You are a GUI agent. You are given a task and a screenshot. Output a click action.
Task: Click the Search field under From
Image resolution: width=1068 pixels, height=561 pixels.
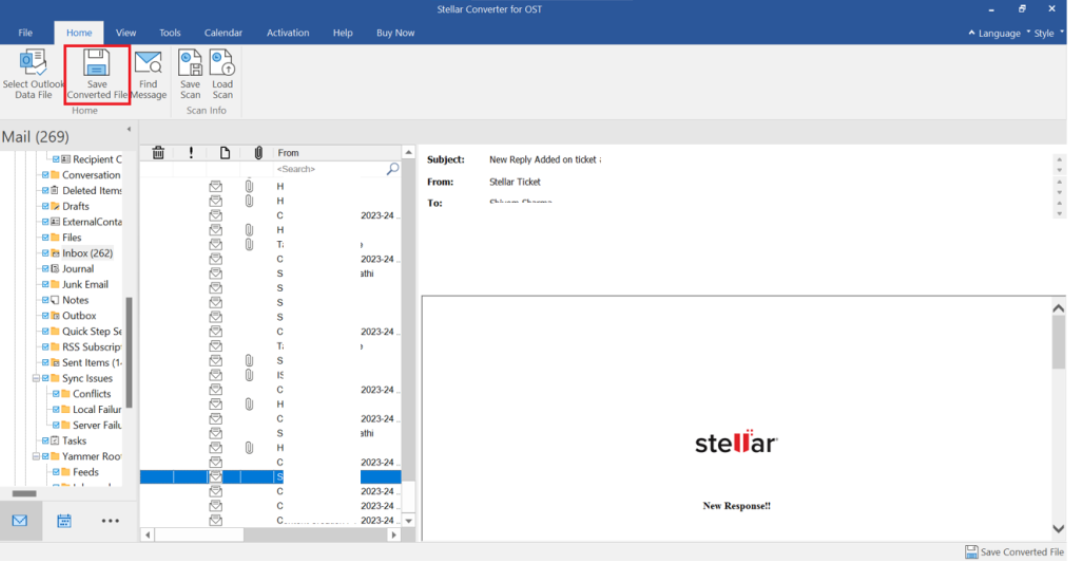pyautogui.click(x=329, y=168)
